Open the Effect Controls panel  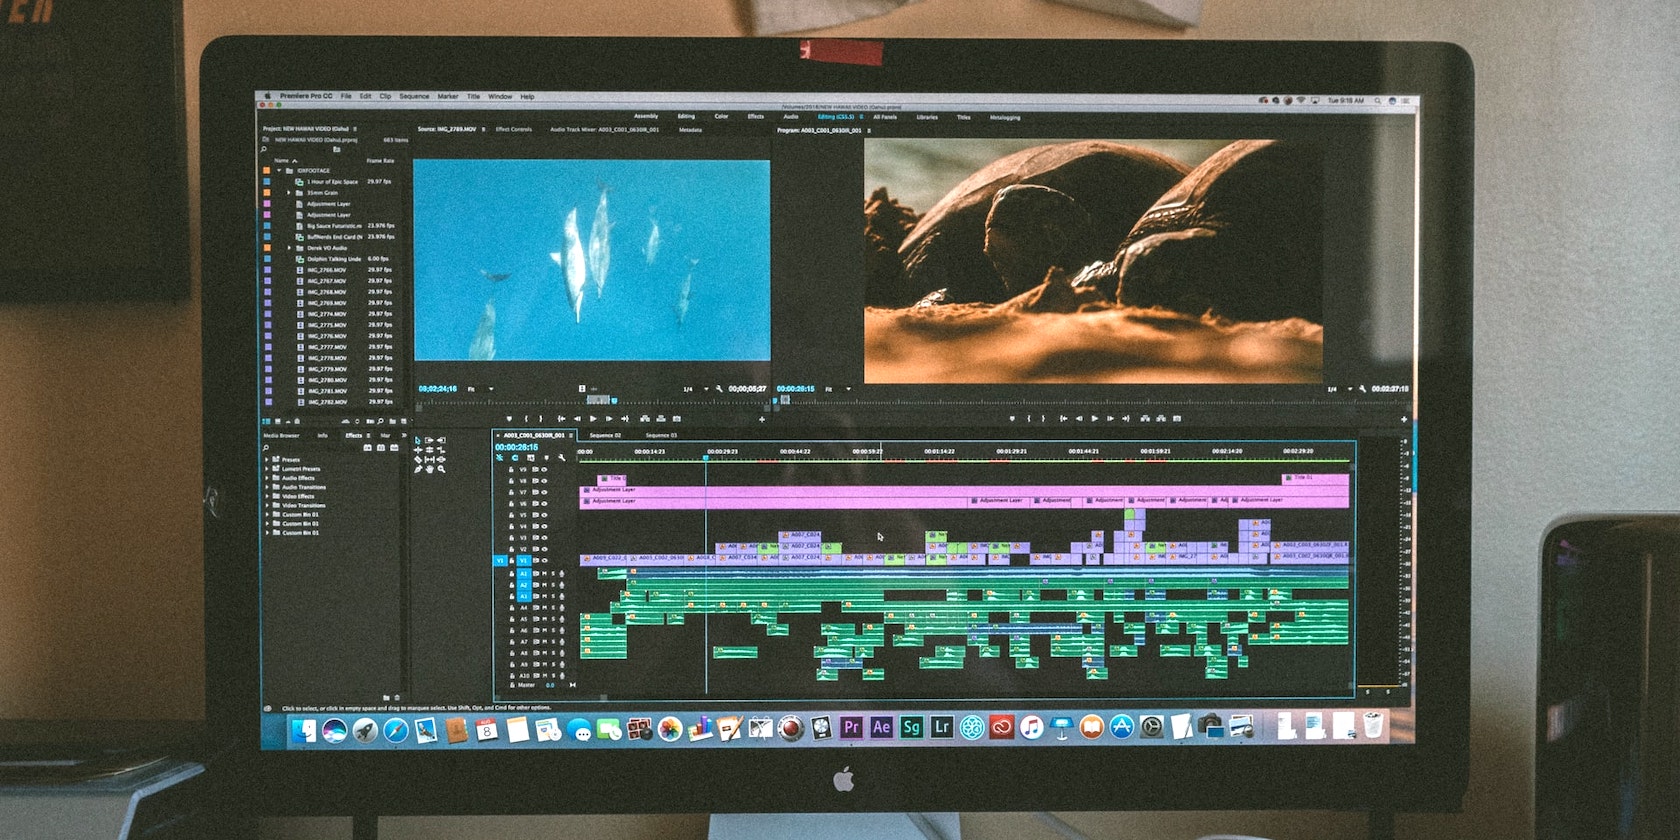(514, 129)
